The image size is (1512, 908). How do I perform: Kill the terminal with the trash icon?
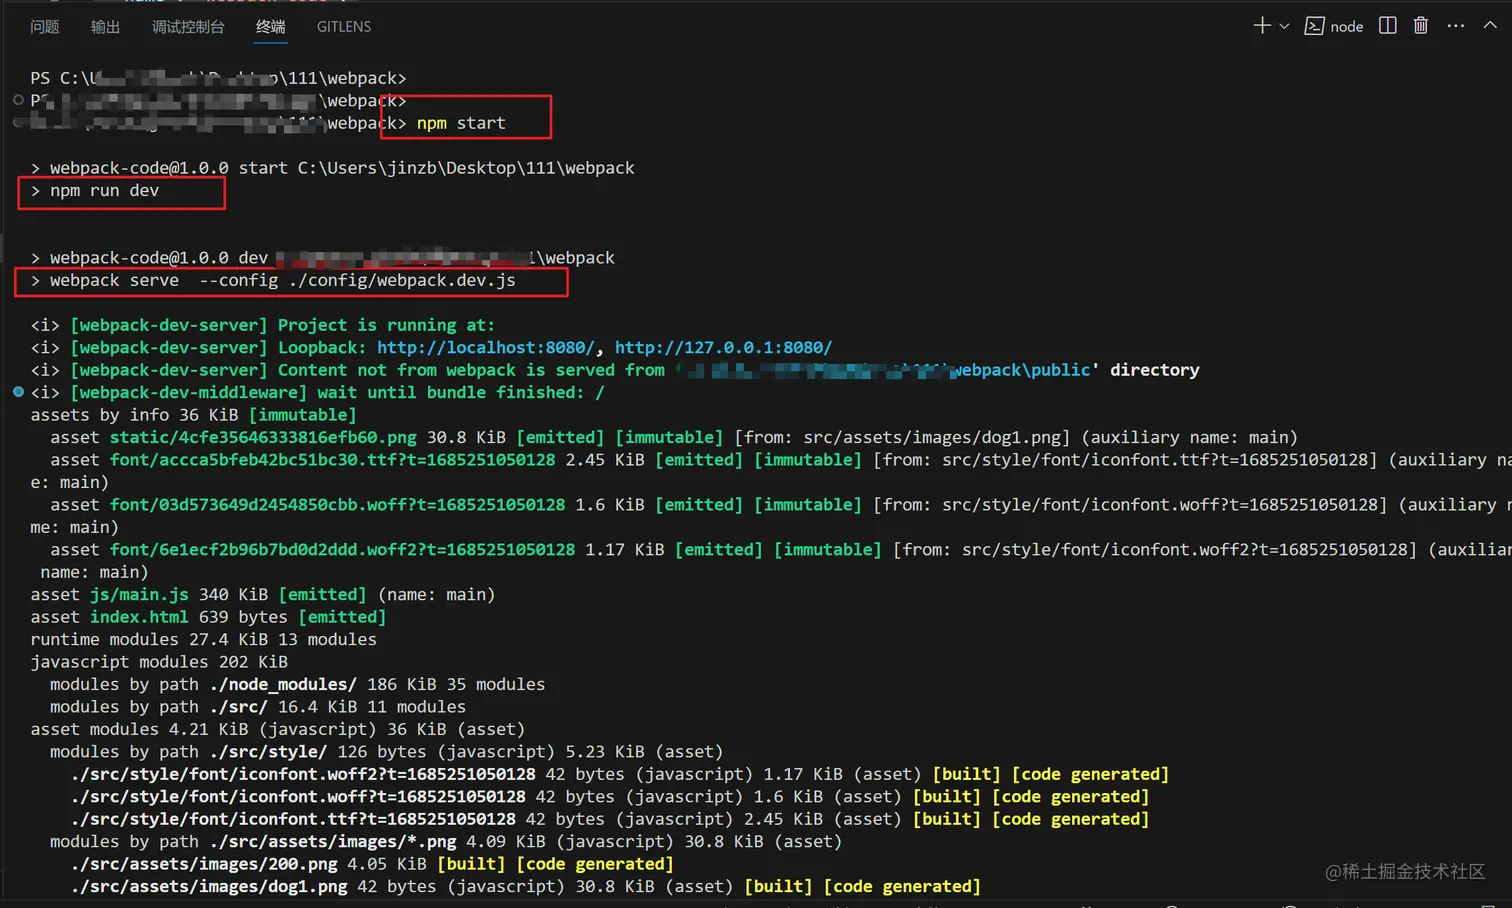coord(1421,26)
